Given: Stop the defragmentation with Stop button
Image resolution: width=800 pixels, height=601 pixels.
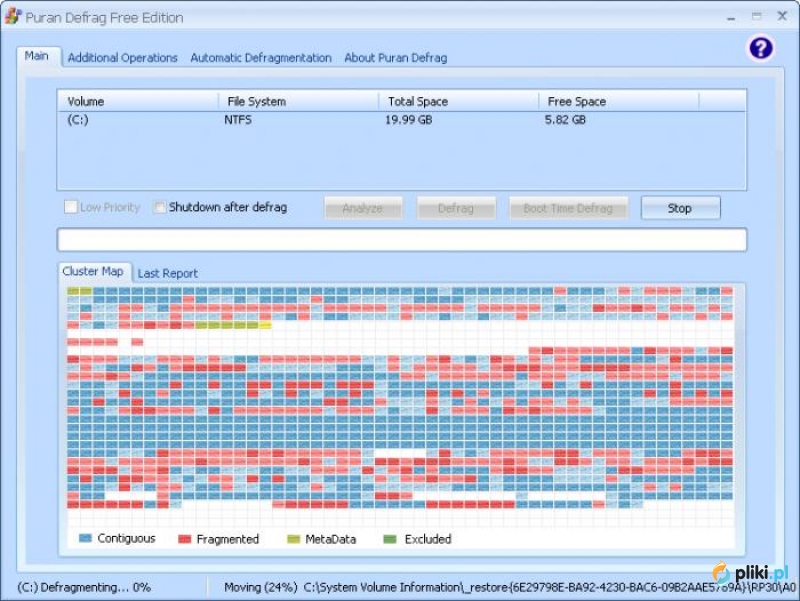Looking at the screenshot, I should [680, 208].
